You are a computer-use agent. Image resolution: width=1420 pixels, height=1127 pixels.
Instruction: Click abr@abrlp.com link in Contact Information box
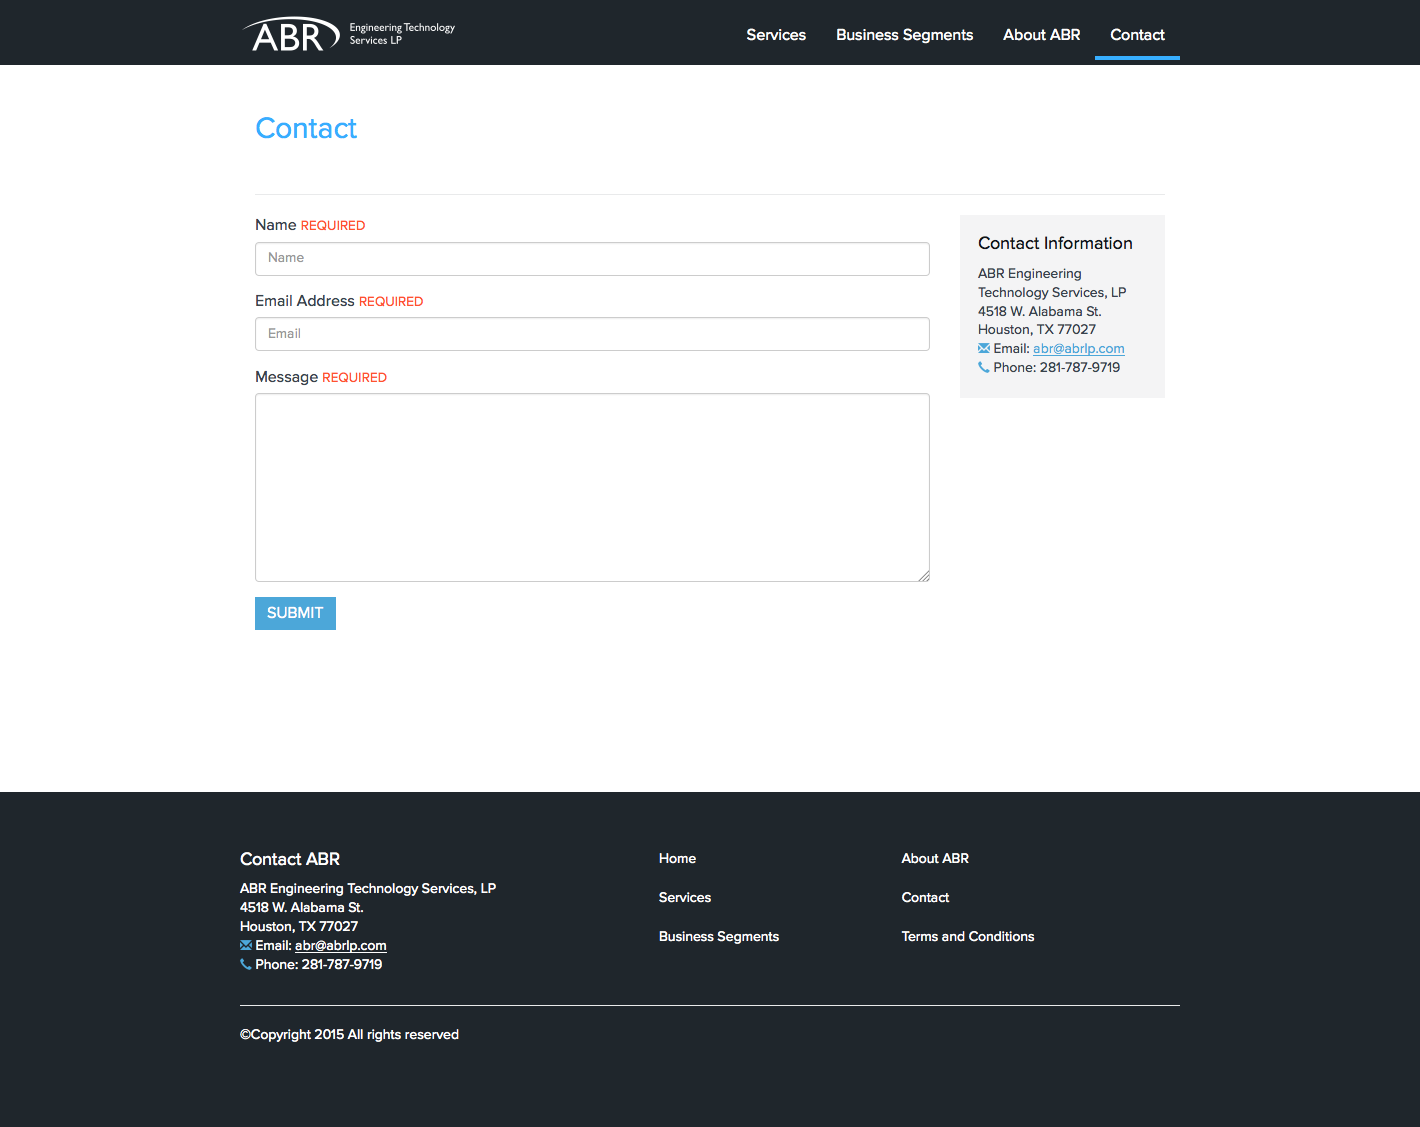coord(1078,348)
